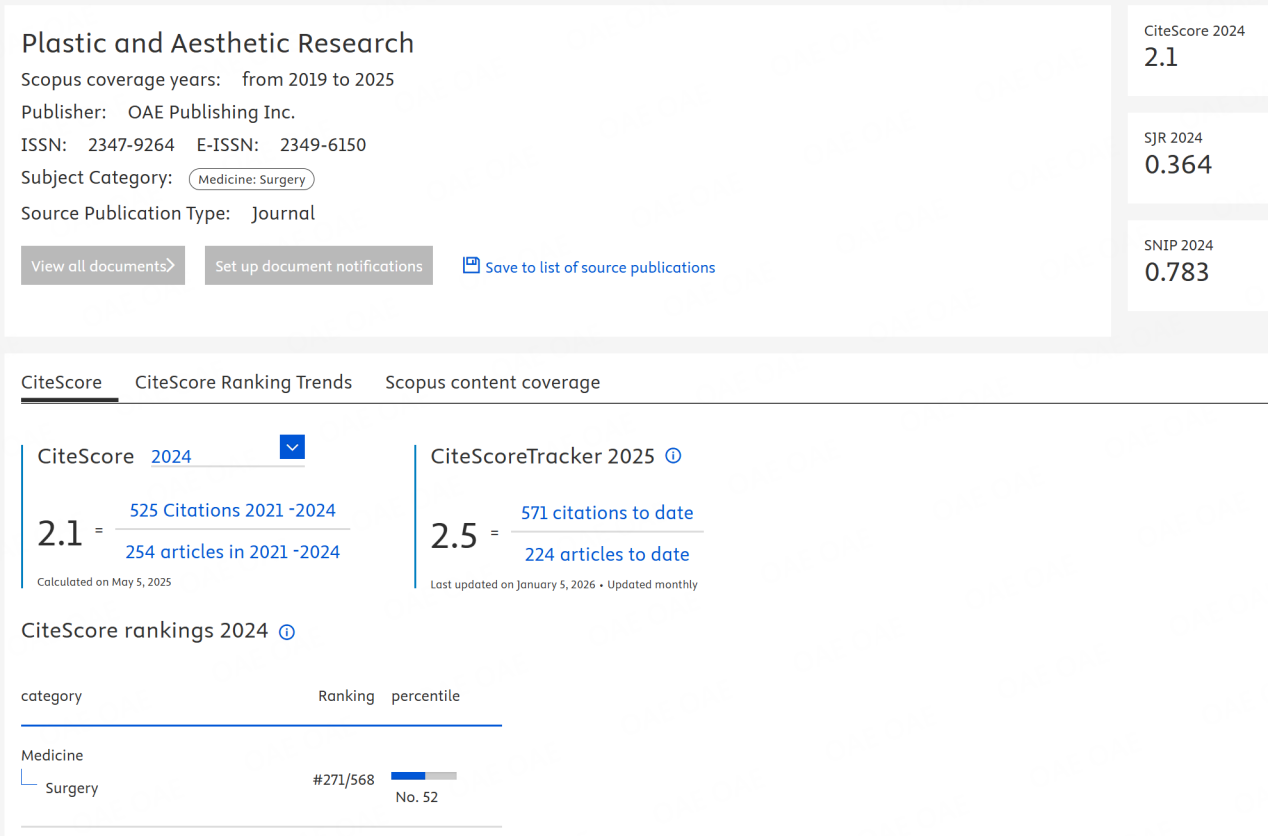Select the CiteScore tab
Screen dimensions: 1268x836
point(61,382)
